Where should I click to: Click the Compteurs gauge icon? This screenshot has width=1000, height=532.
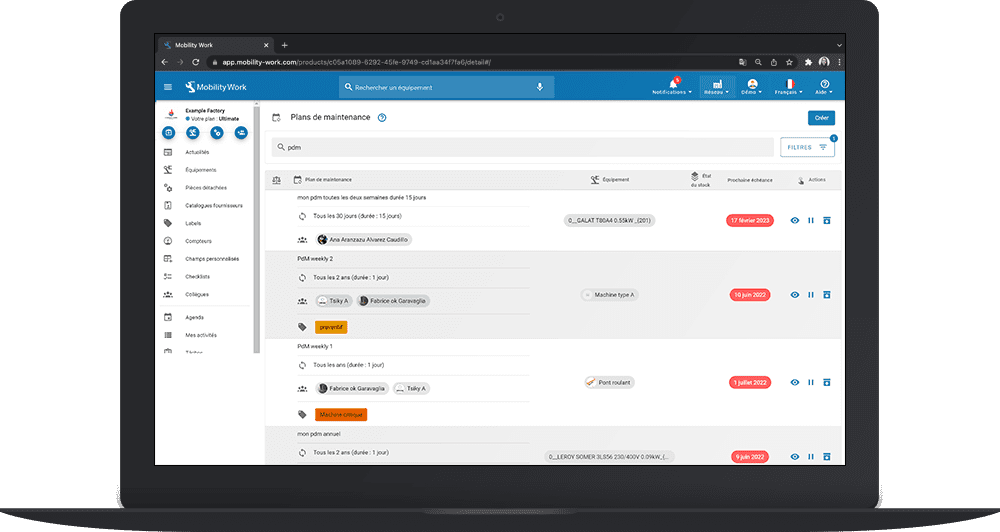[x=168, y=241]
